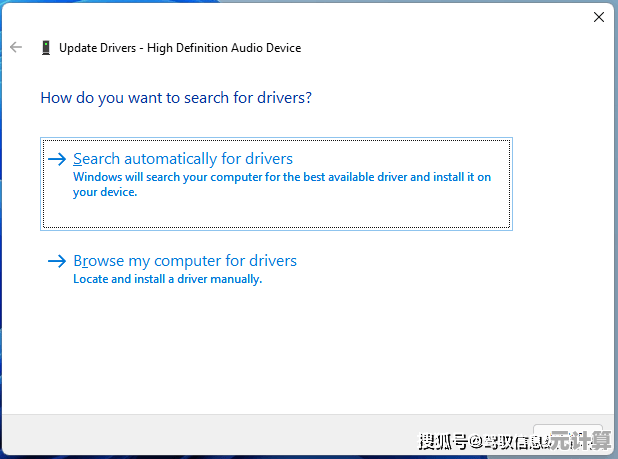The image size is (618, 459).
Task: Close the Update Drivers dialog with X
Action: (598, 17)
